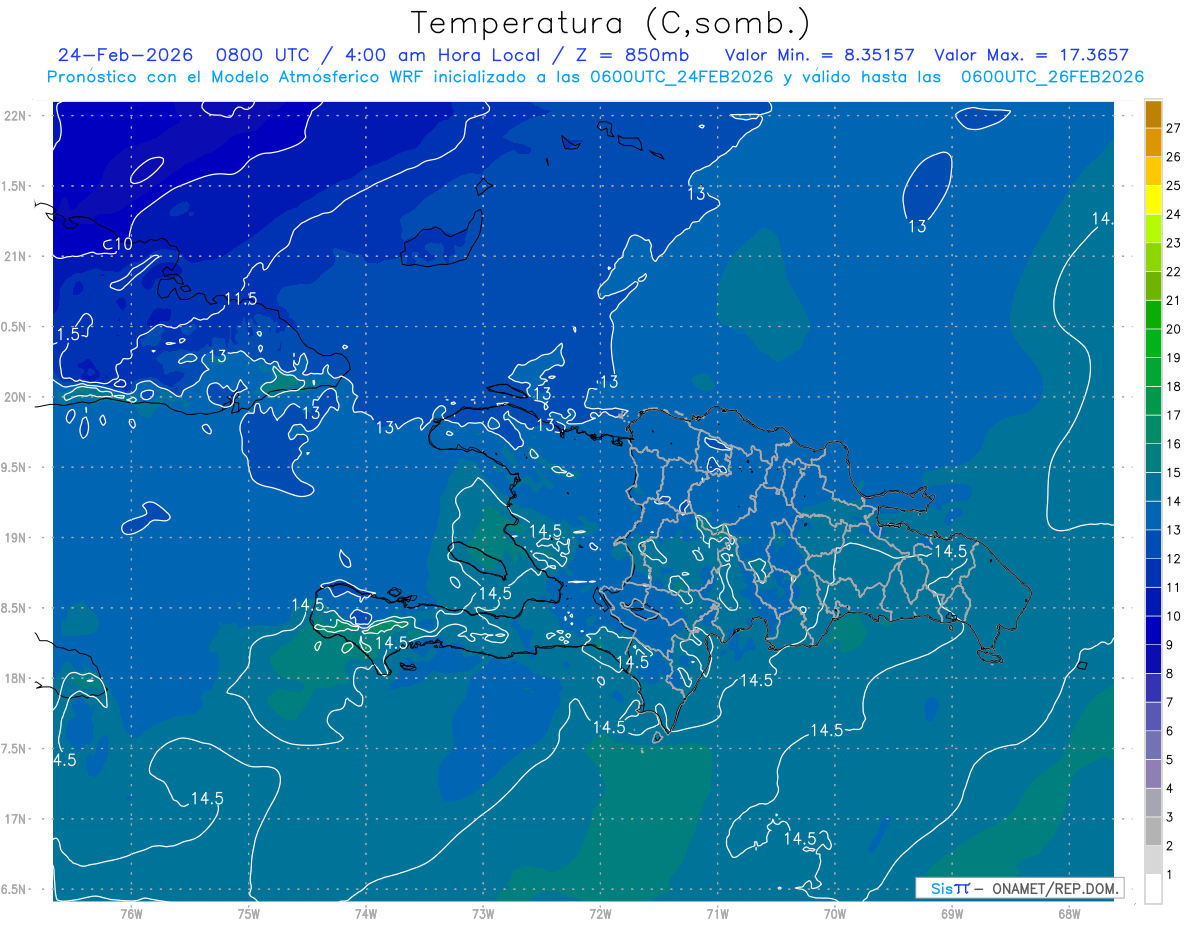Click the "0800 UTC" time text
1200x927 pixels.
tap(265, 56)
